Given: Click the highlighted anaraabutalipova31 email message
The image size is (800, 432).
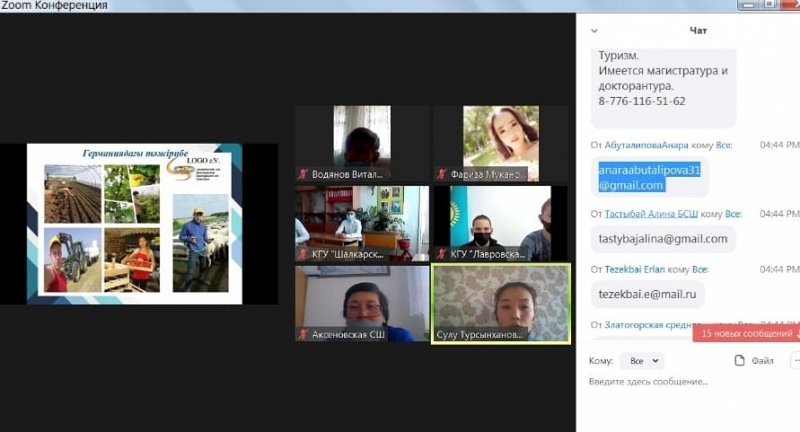Looking at the screenshot, I should point(649,177).
